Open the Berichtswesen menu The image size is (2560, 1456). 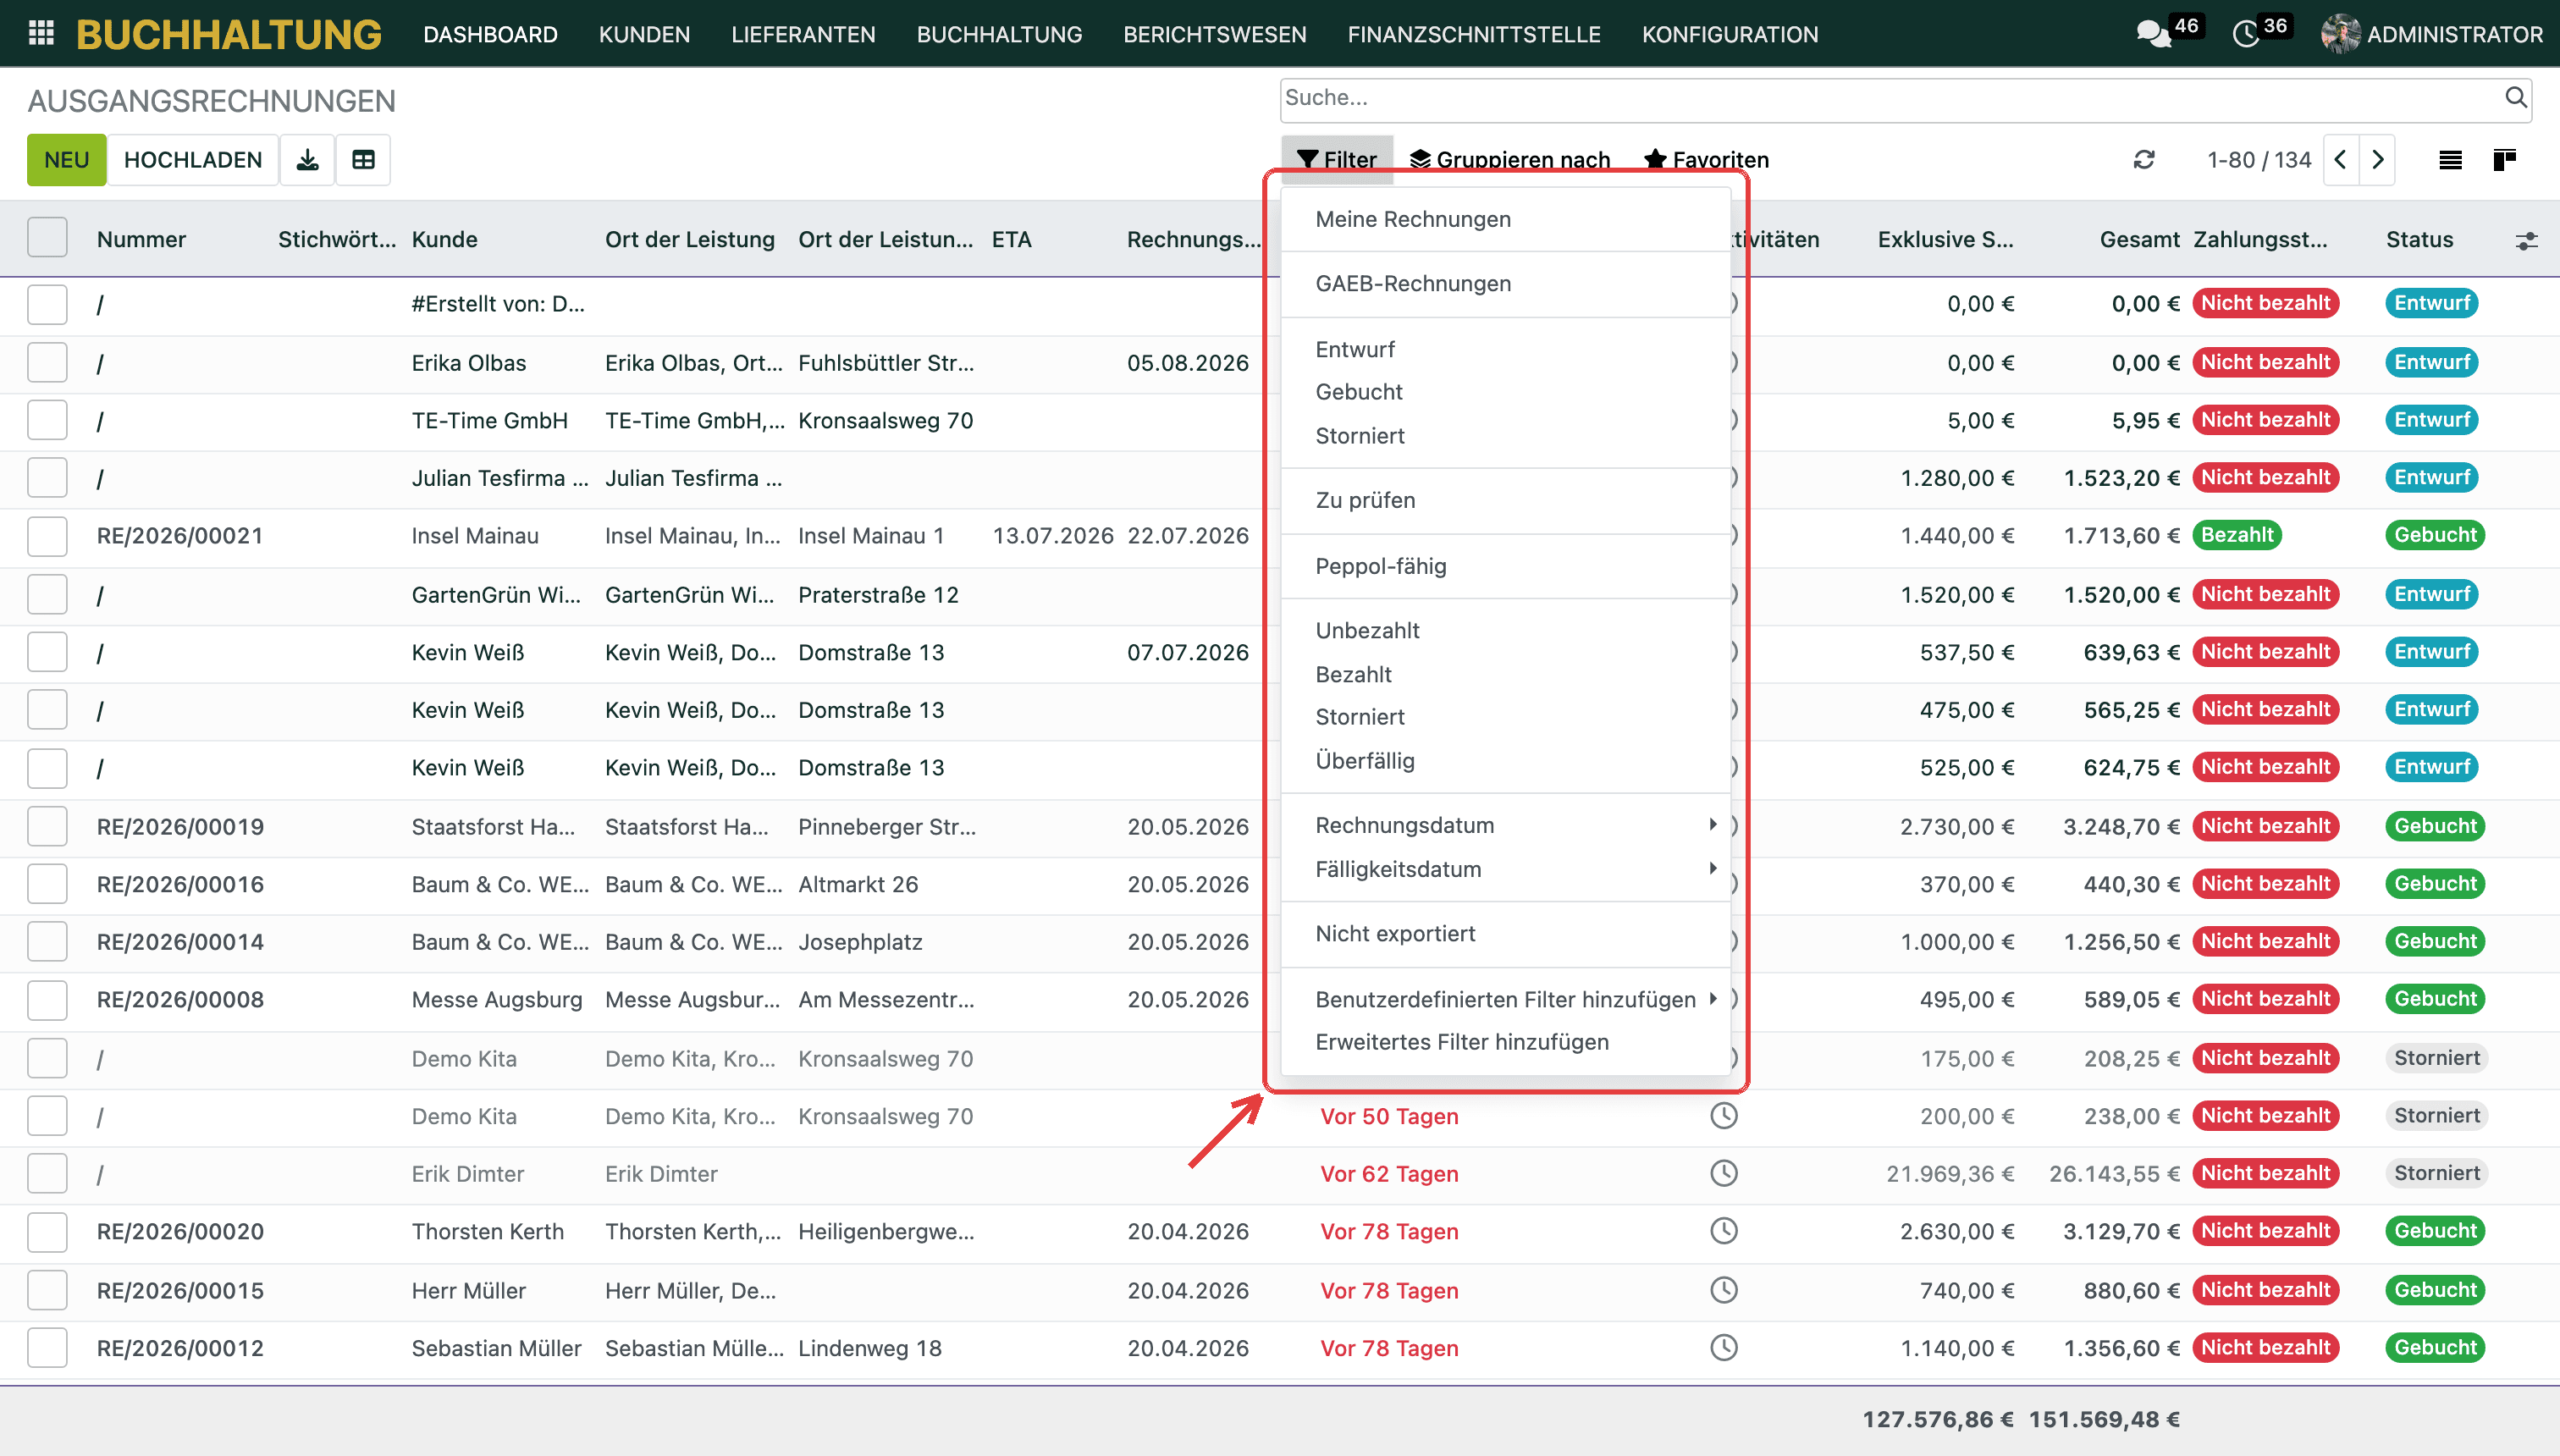tap(1214, 34)
